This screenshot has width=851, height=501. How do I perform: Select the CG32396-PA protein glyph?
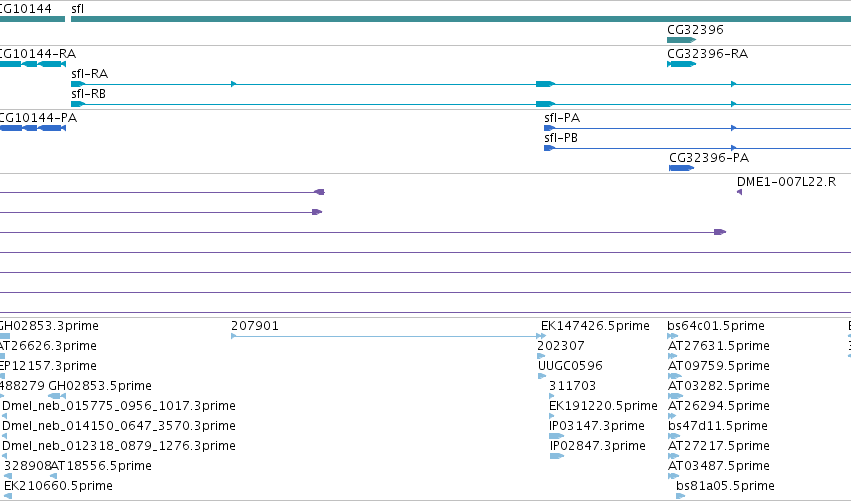[x=681, y=168]
